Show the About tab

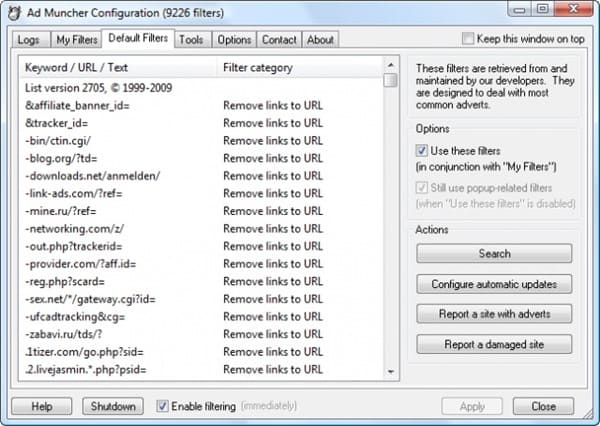320,40
